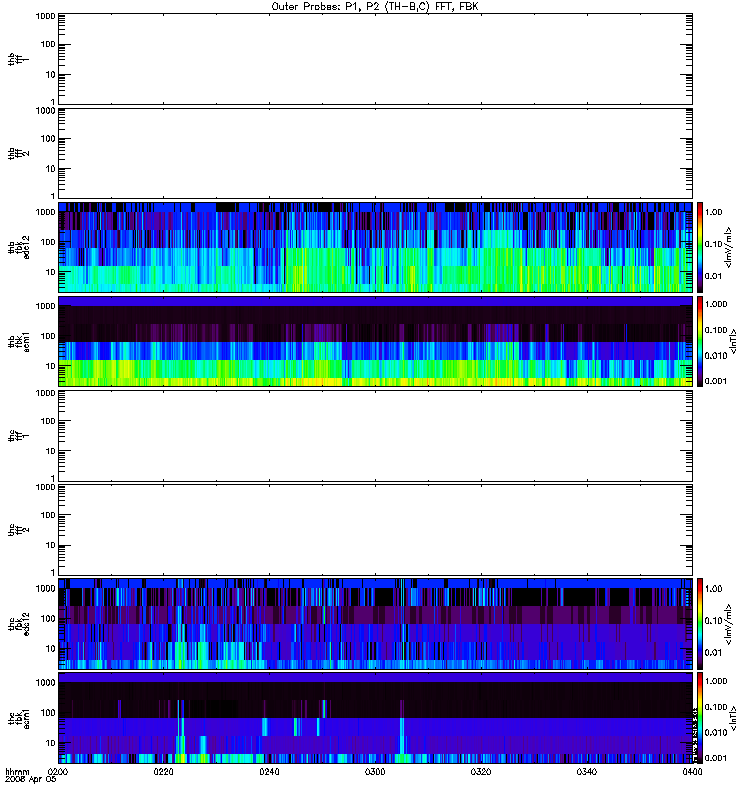Click the thc fbk scm1 spectrogram panel

376,718
